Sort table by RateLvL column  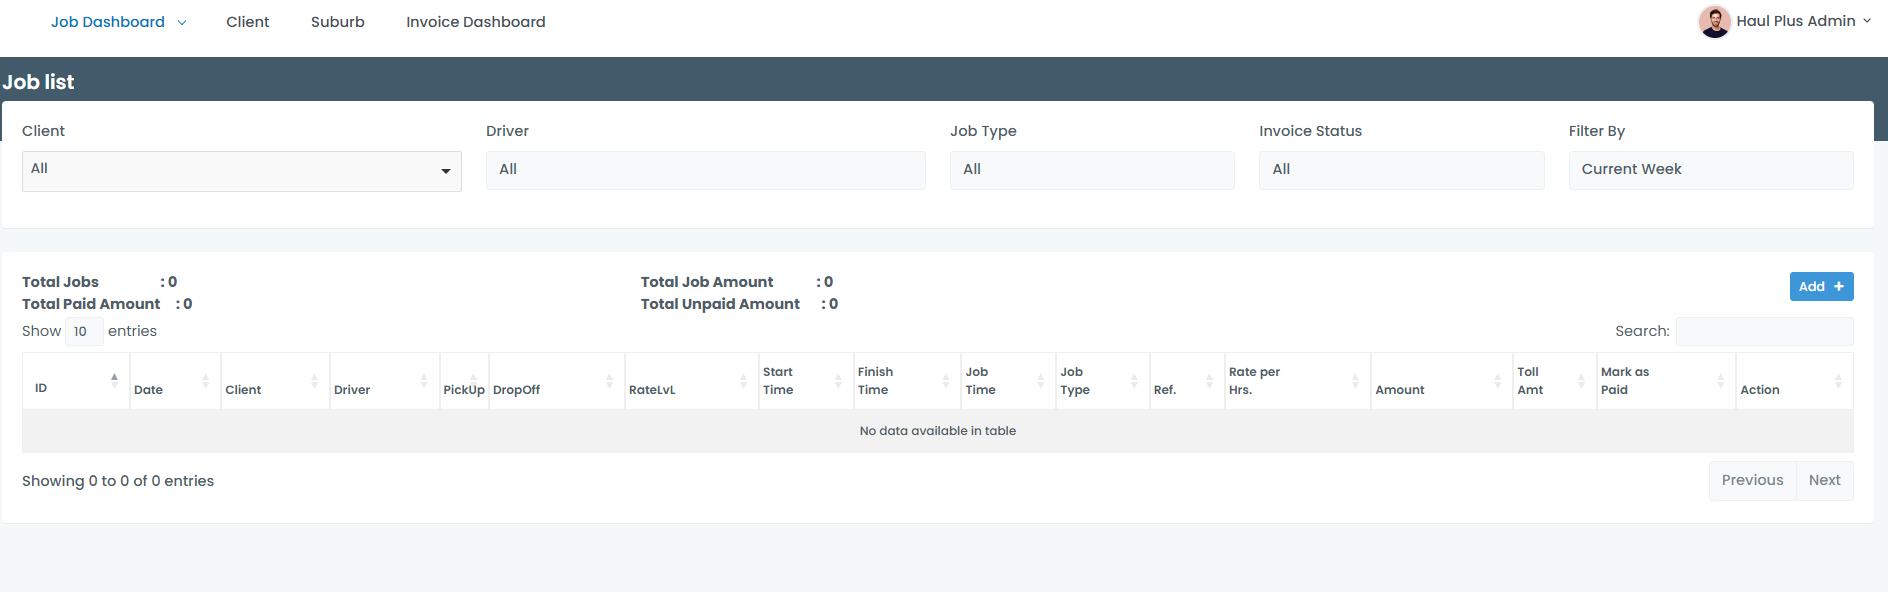pyautogui.click(x=692, y=381)
